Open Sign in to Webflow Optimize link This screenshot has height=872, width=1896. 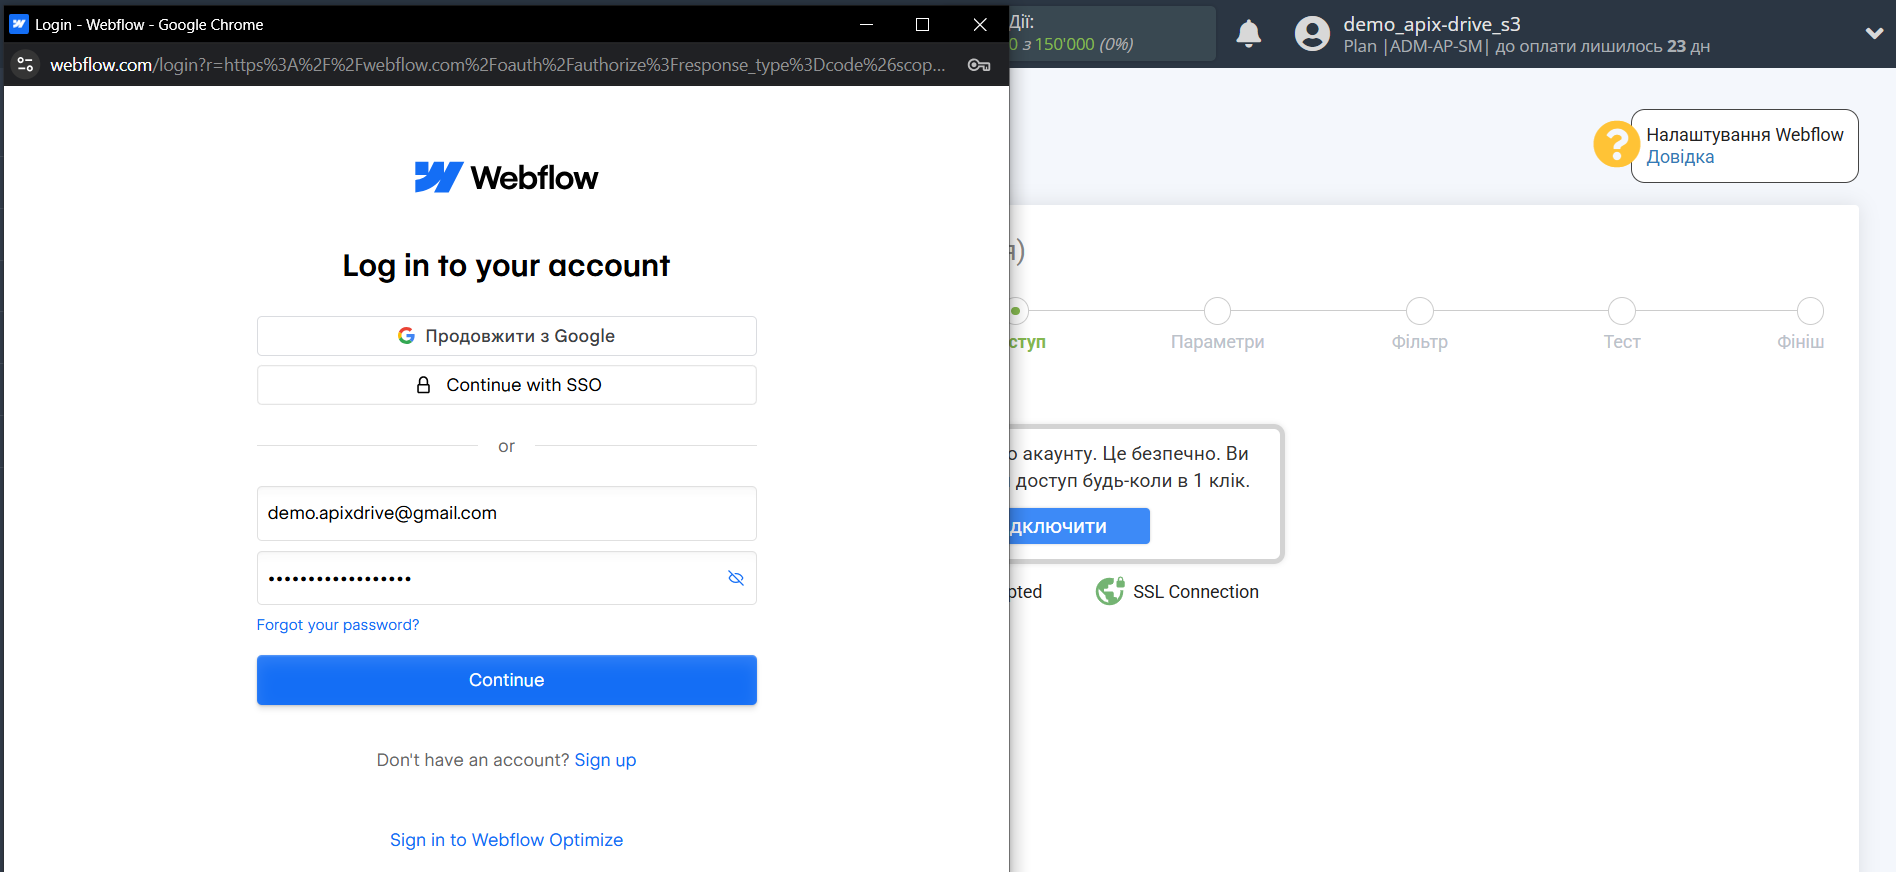click(506, 840)
